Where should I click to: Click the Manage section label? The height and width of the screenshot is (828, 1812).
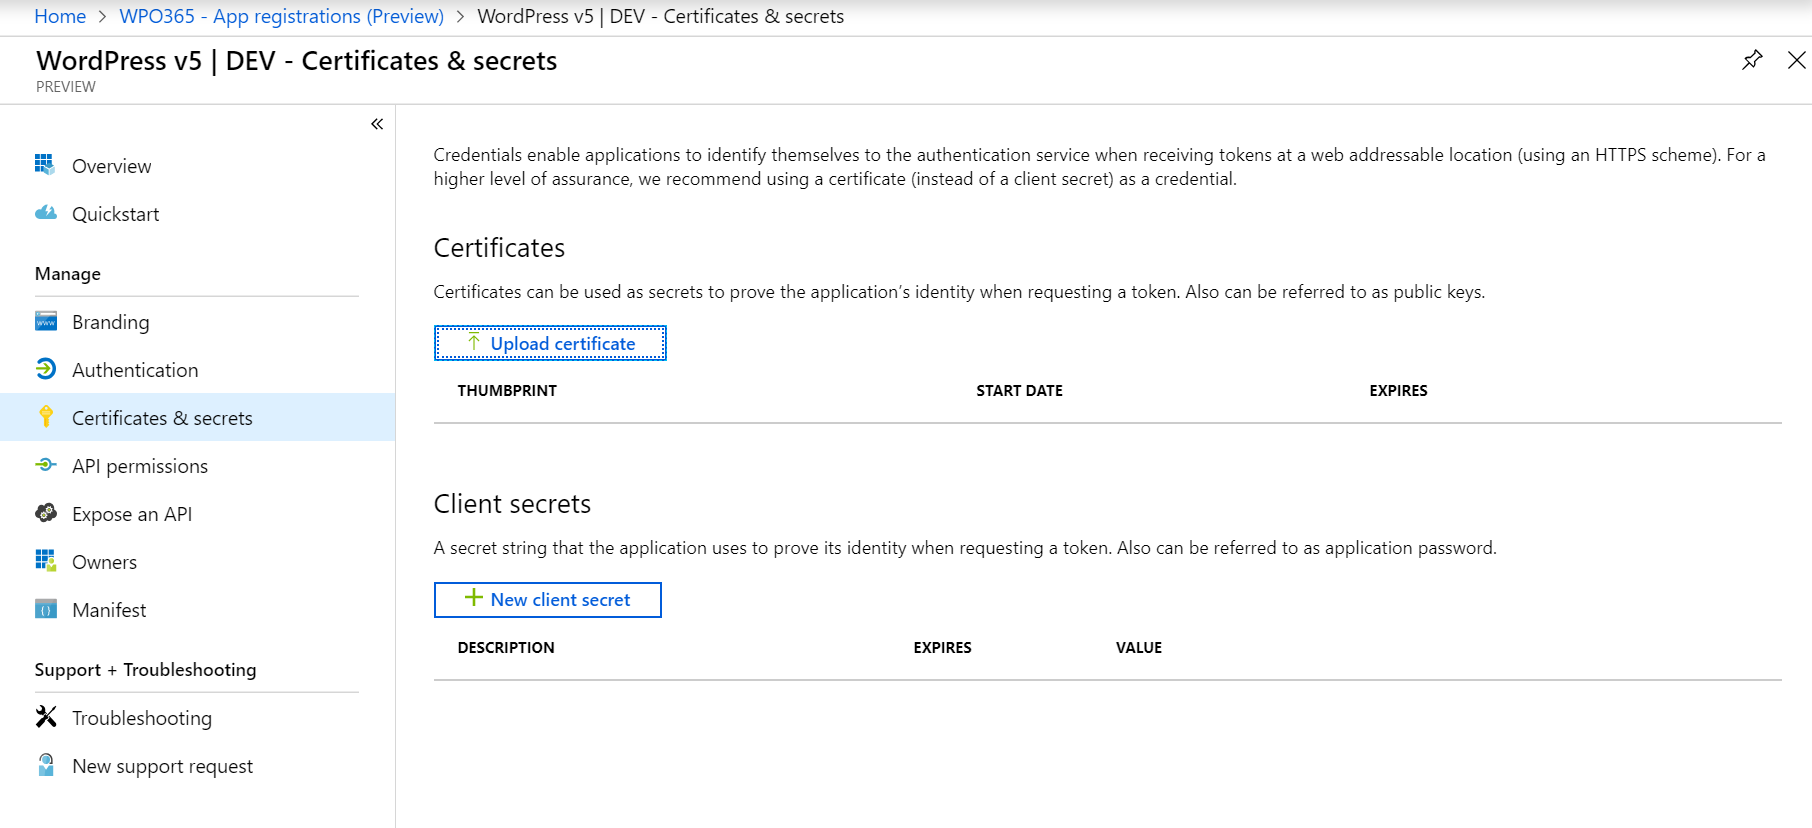click(x=68, y=274)
